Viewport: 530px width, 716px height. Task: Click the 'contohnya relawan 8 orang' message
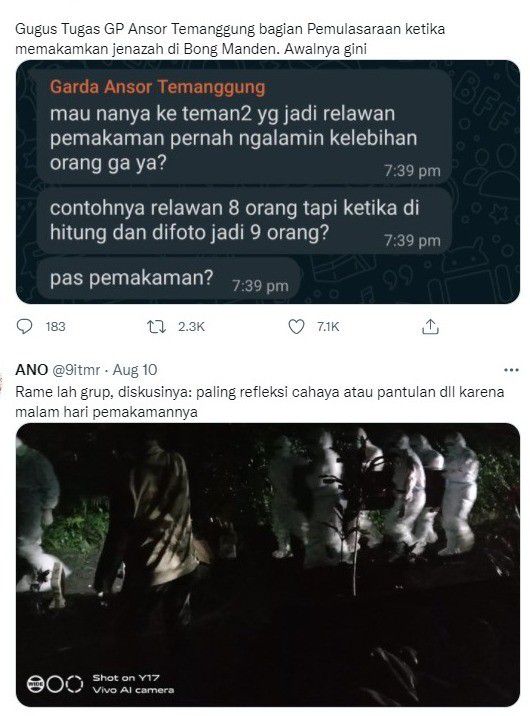coord(244,221)
